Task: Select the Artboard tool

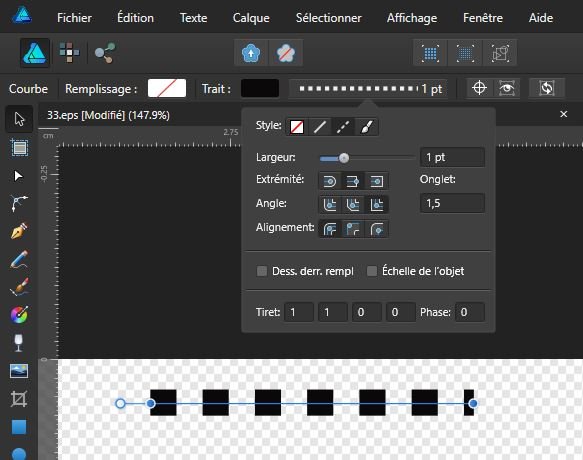Action: coord(19,148)
